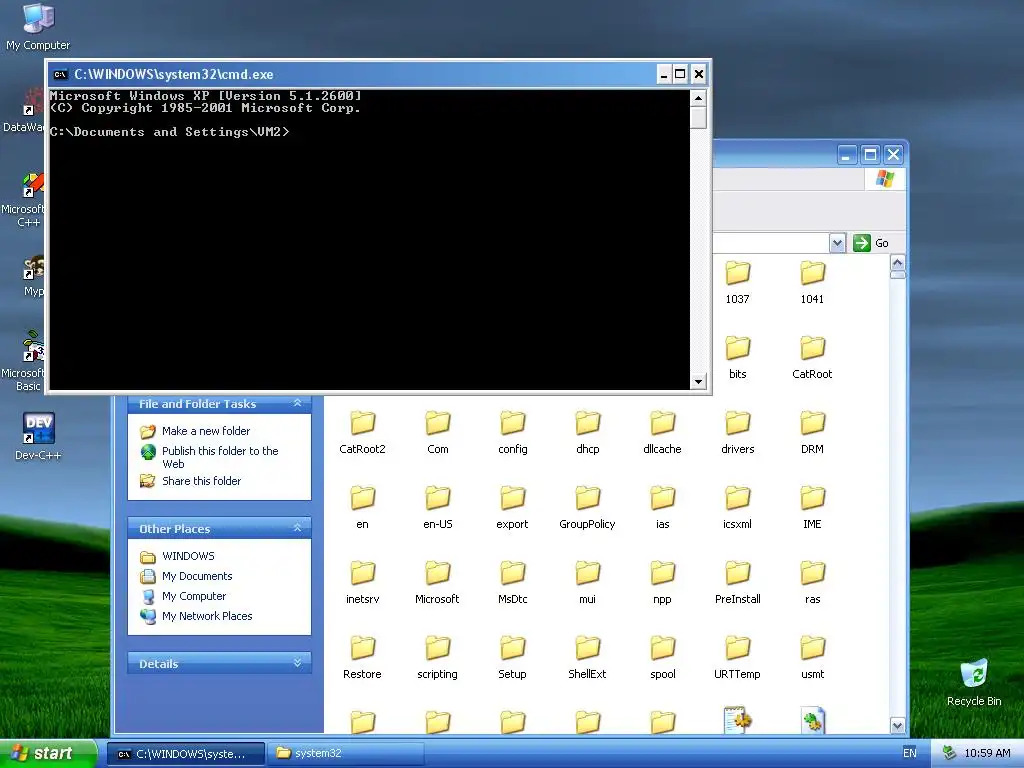1024x768 pixels.
Task: Select the Recycle Bin desktop icon
Action: [x=974, y=683]
